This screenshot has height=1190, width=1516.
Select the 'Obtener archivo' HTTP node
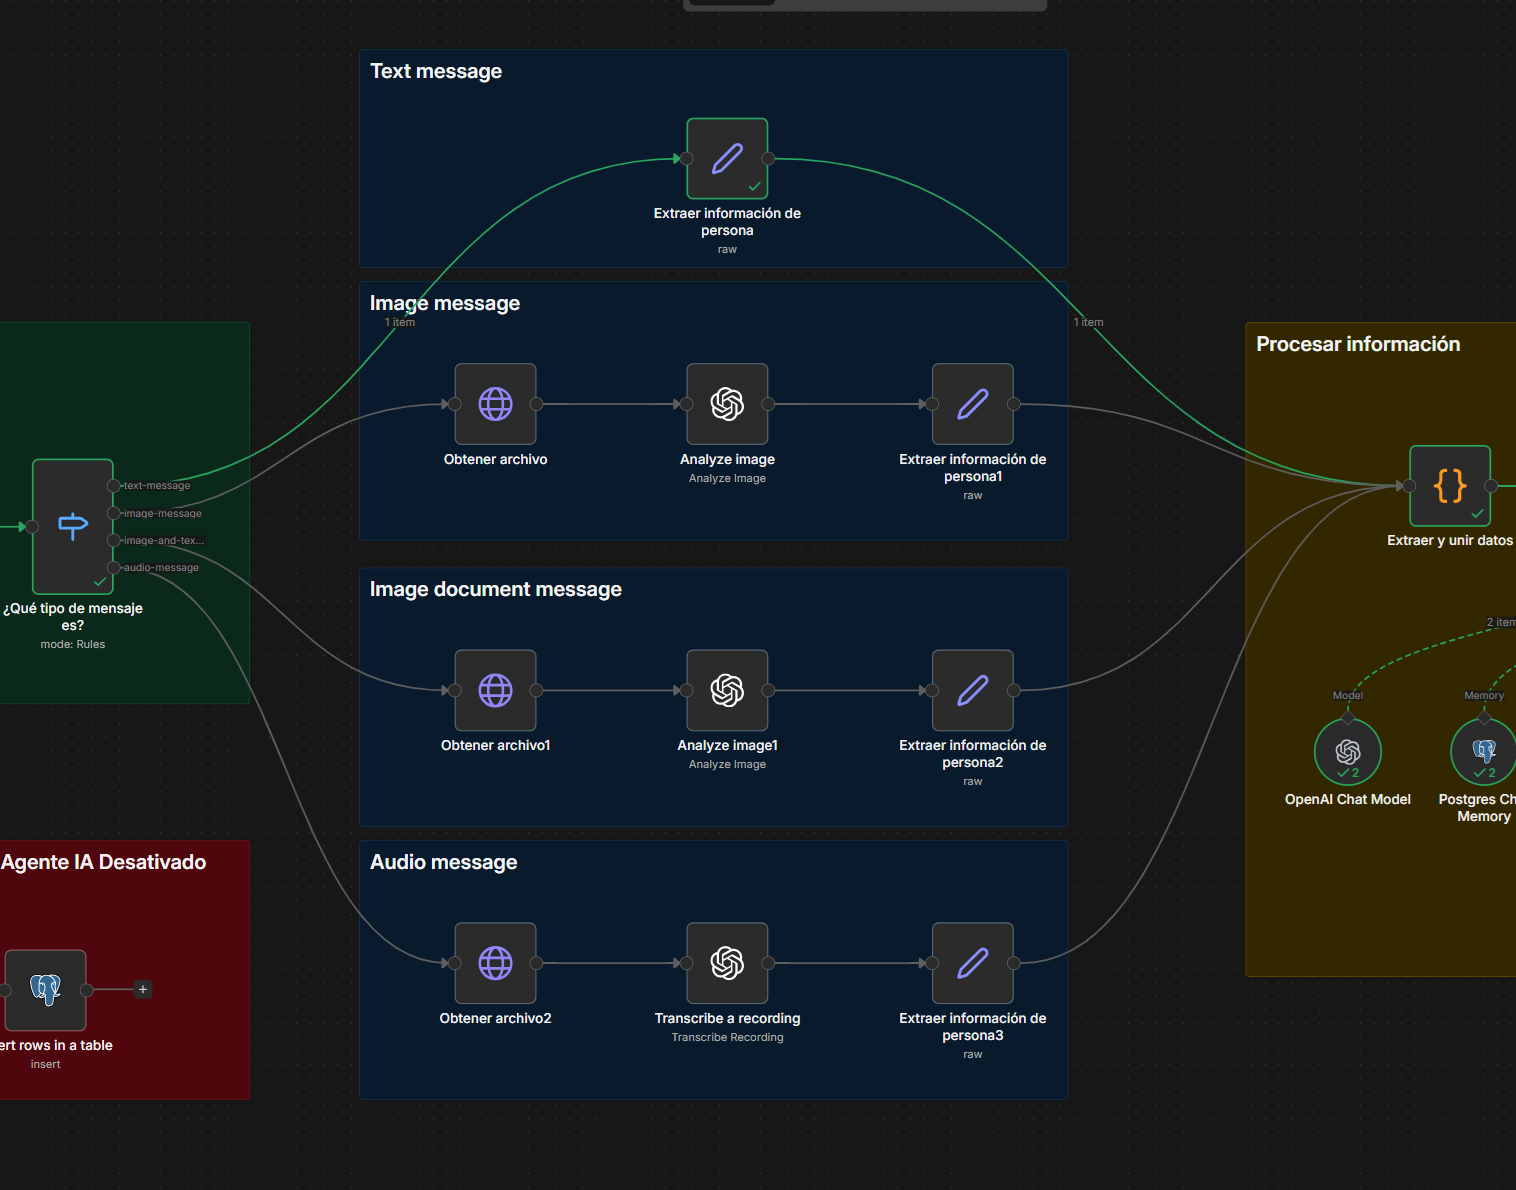tap(495, 404)
